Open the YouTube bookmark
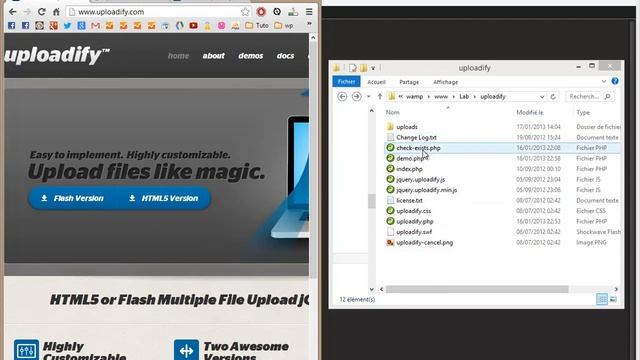Viewport: 640px width, 360px height. pyautogui.click(x=193, y=25)
